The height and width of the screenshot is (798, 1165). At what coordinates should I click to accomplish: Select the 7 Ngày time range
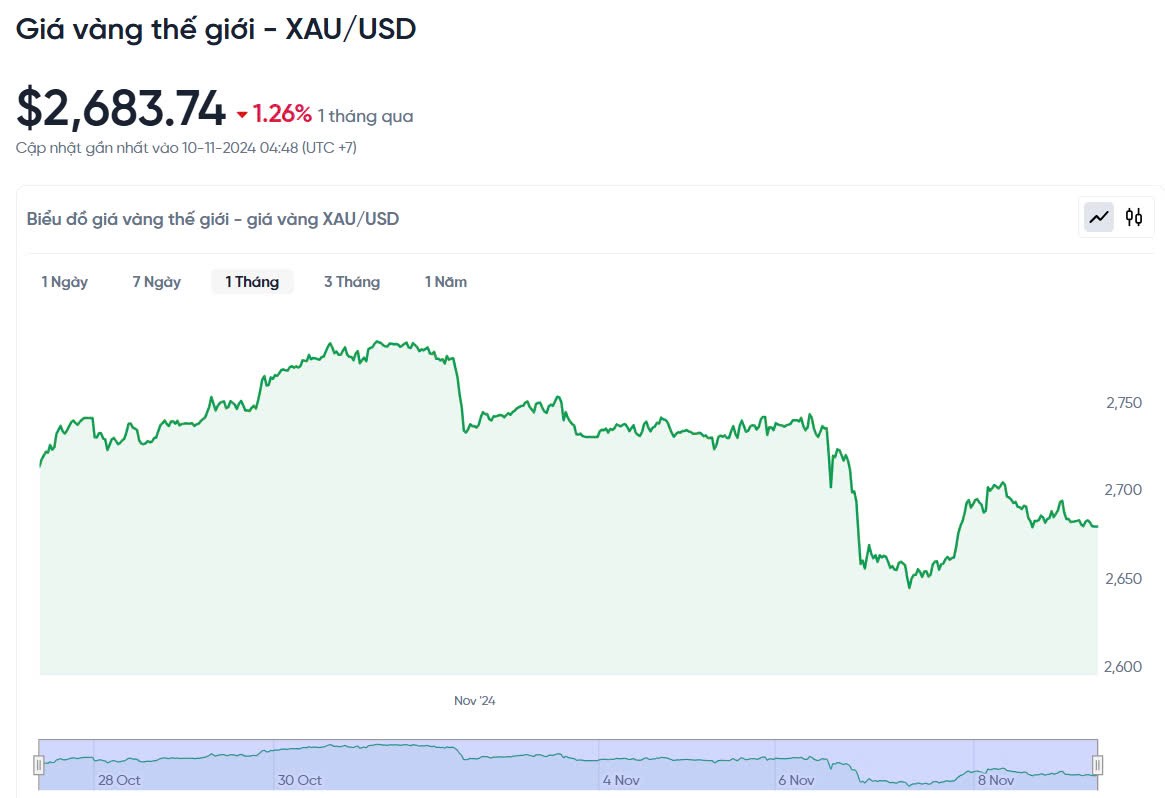(157, 282)
